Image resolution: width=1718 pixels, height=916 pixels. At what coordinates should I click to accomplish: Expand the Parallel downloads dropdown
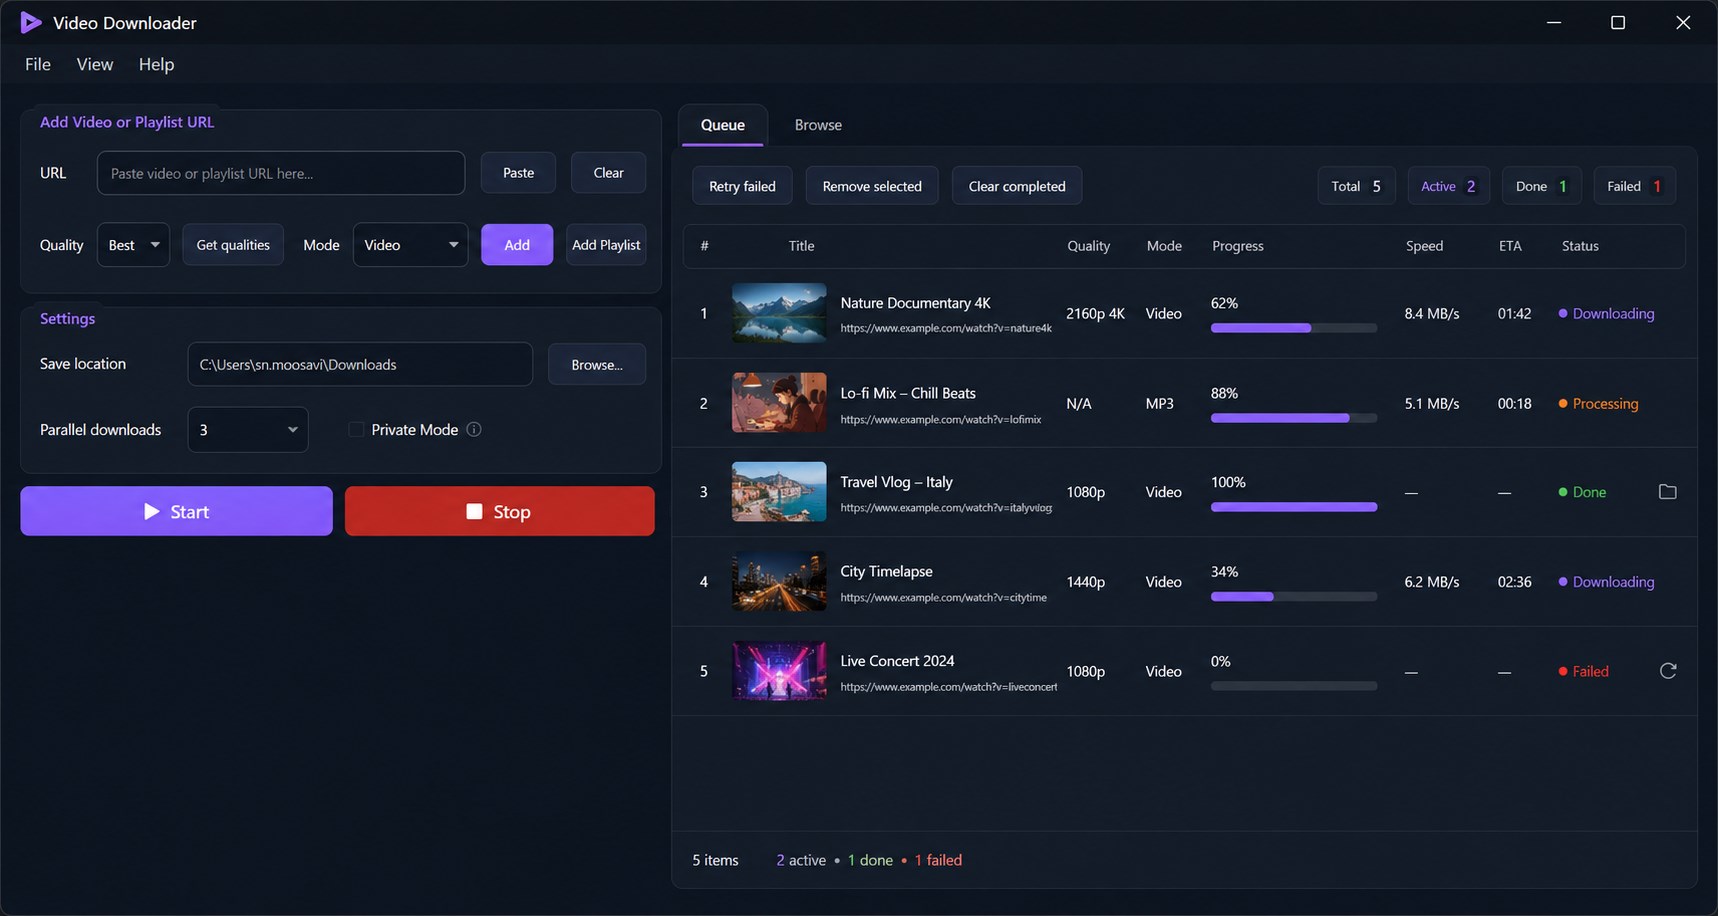click(x=248, y=430)
